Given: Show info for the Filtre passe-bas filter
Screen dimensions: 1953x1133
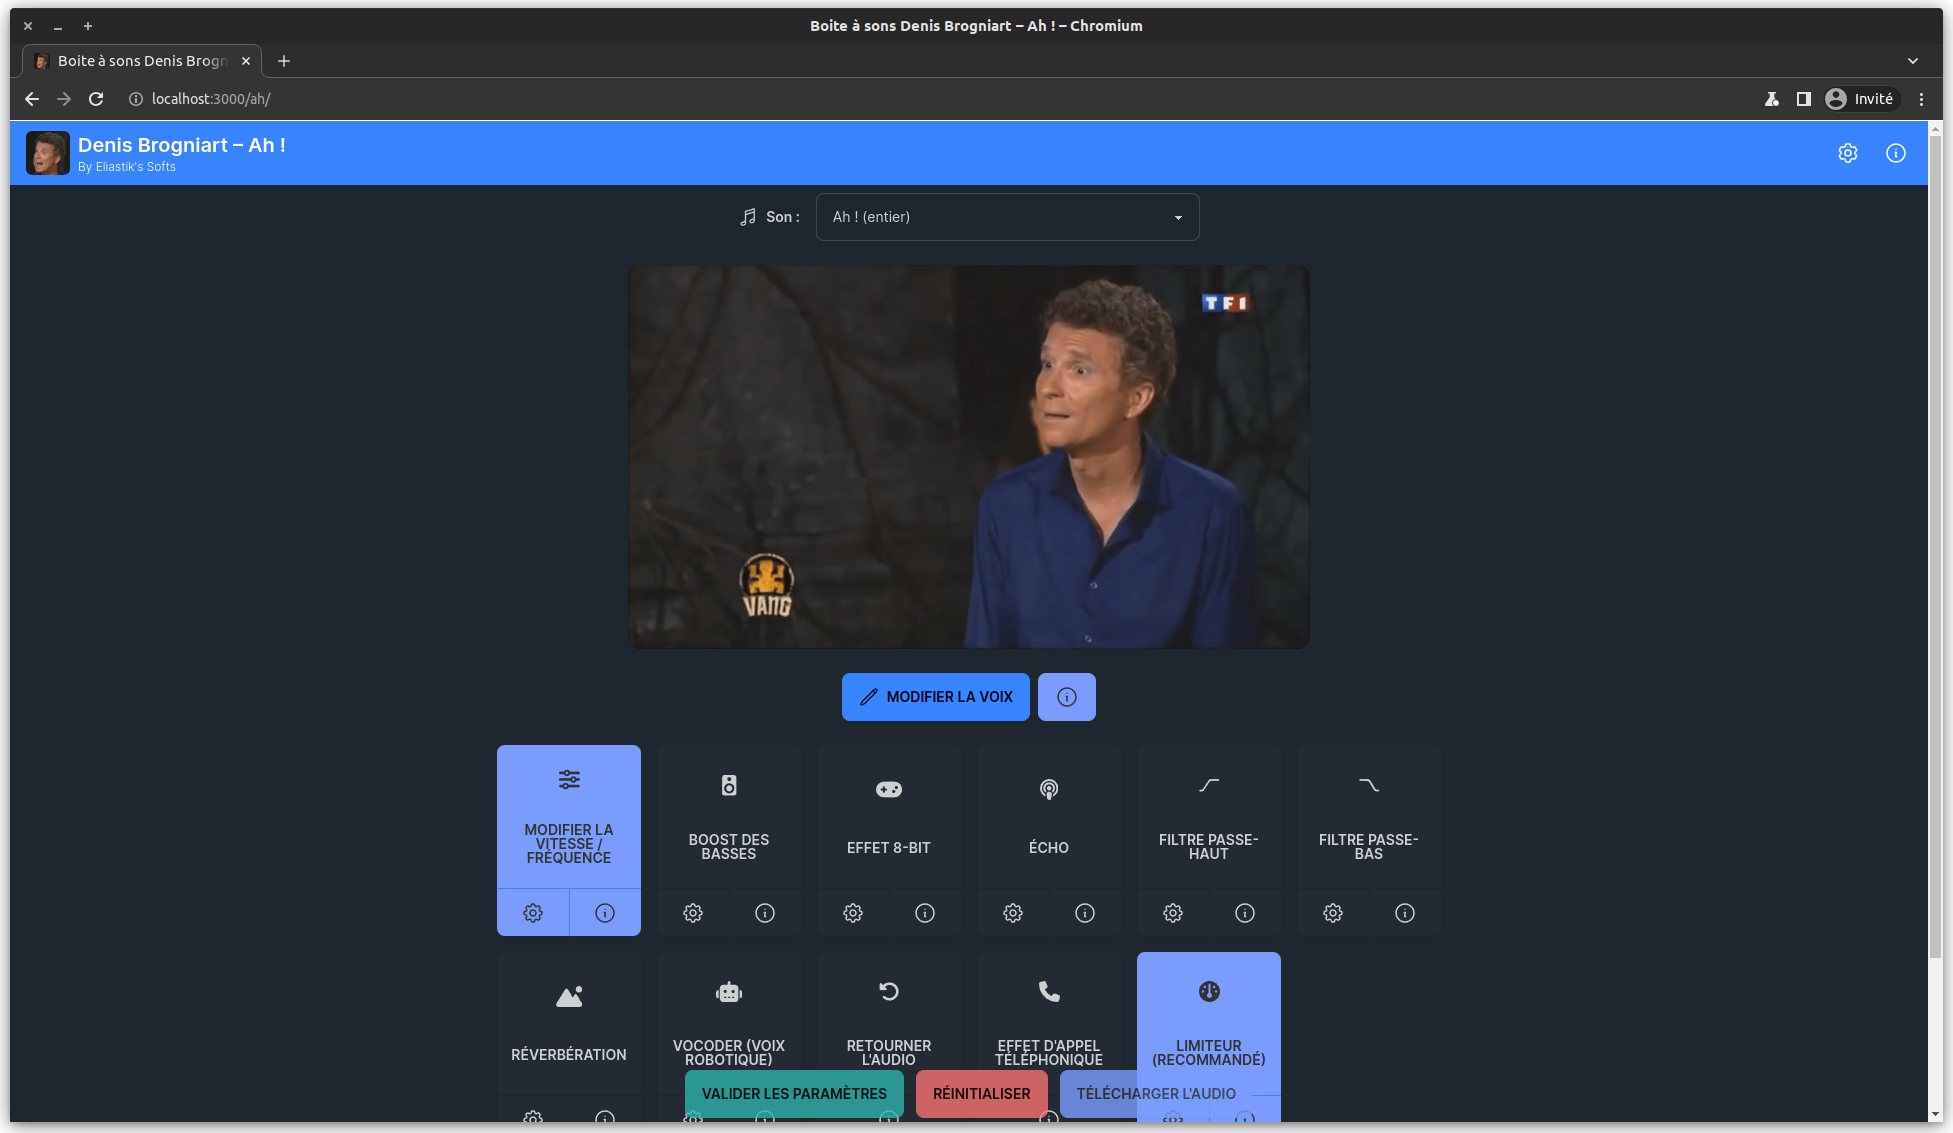Looking at the screenshot, I should click(1404, 913).
